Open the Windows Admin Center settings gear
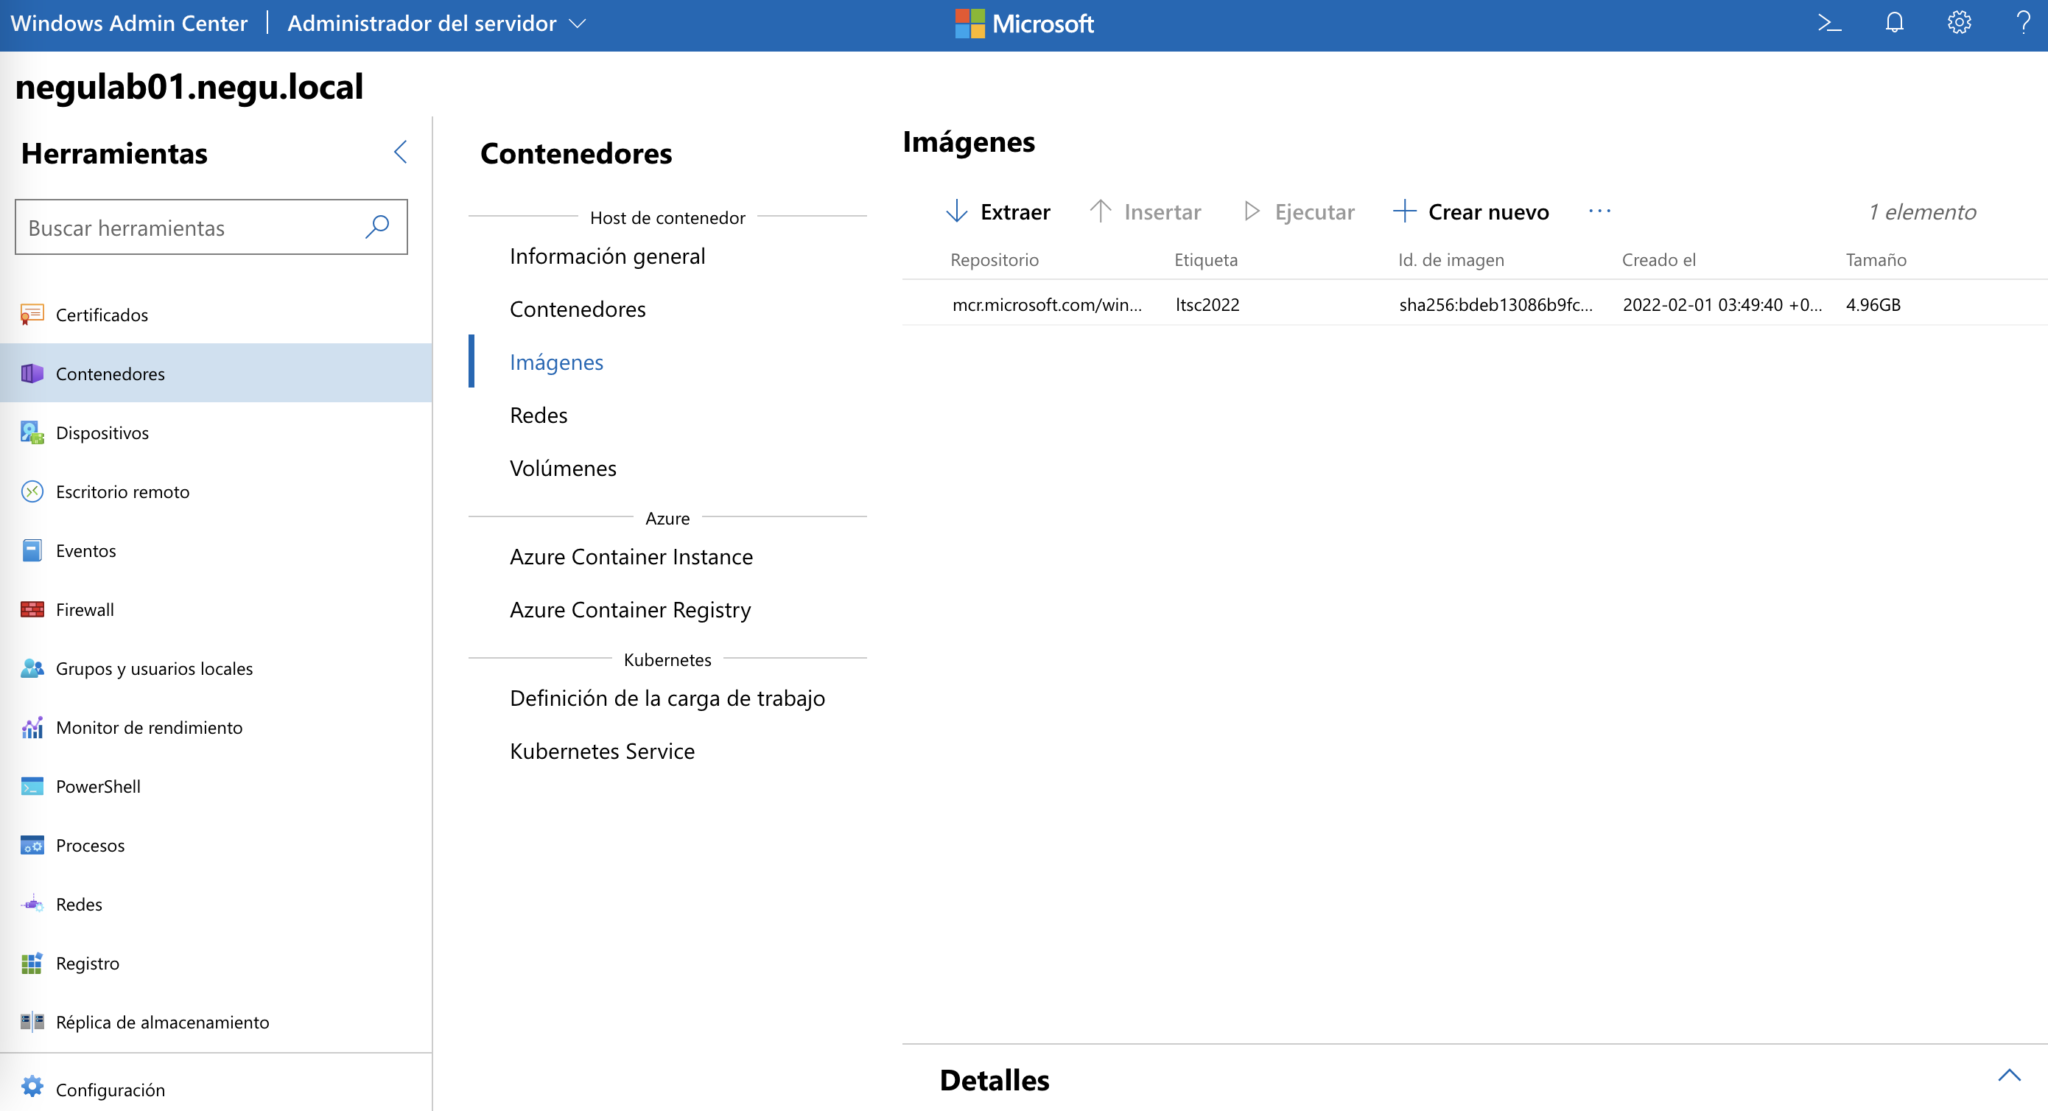Viewport: 2048px width, 1111px height. pos(1959,22)
